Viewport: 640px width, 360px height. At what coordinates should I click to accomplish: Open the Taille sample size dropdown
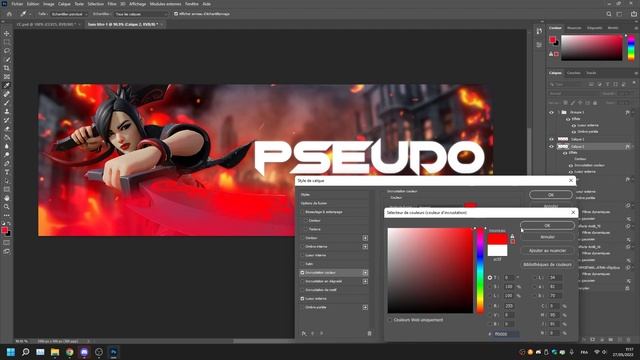click(68, 14)
